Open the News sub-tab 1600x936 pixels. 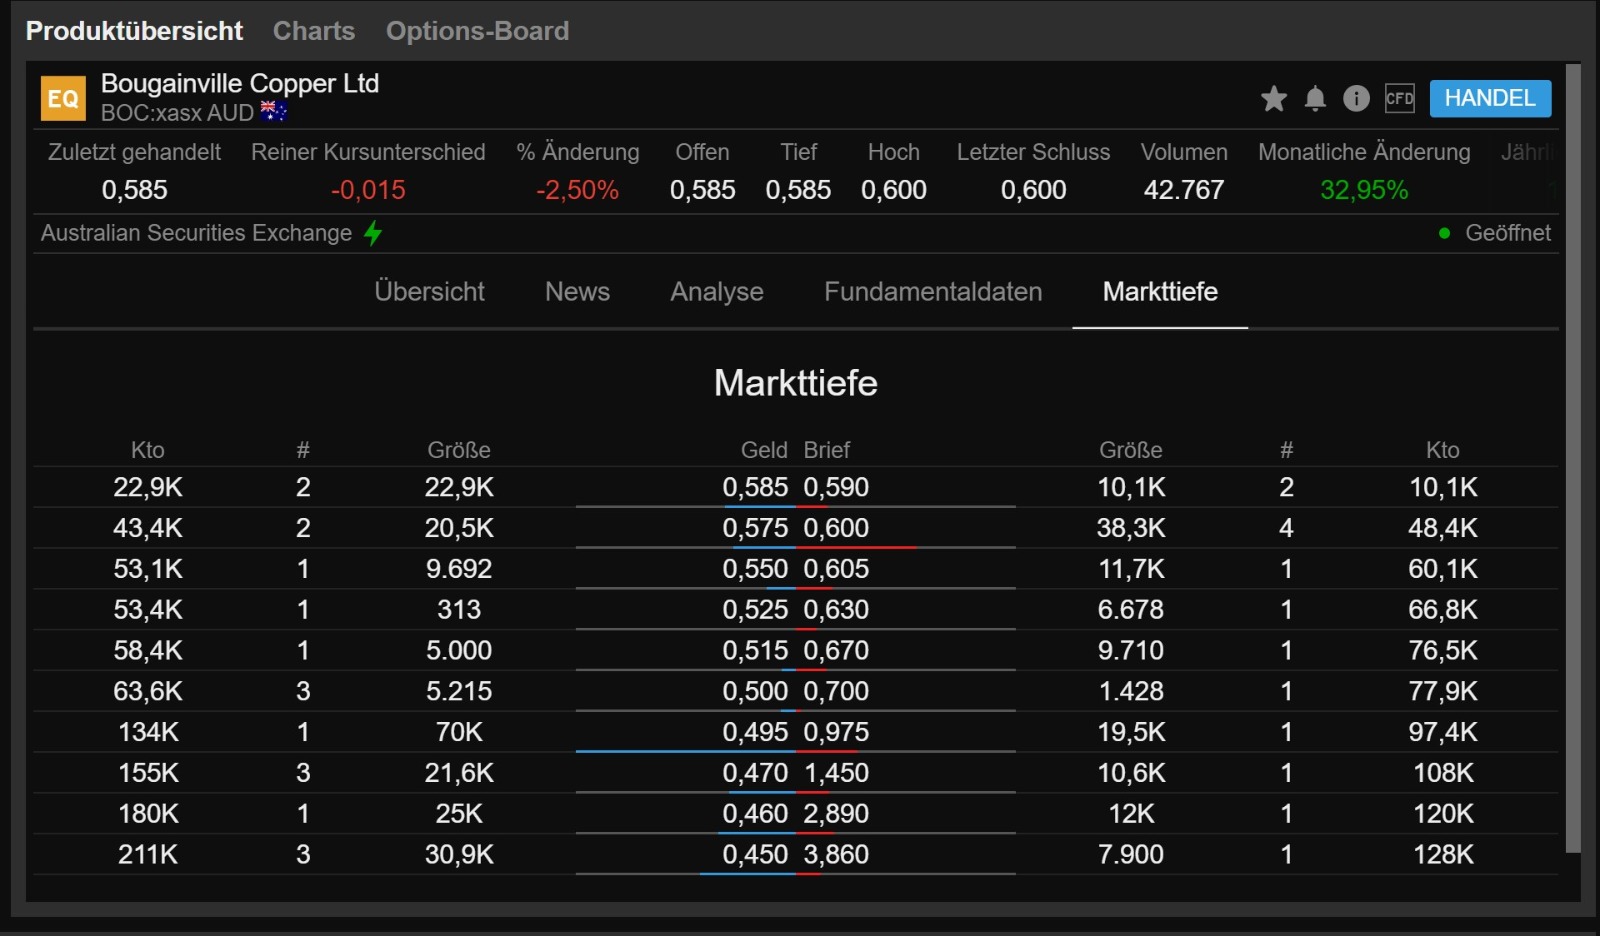tap(577, 292)
